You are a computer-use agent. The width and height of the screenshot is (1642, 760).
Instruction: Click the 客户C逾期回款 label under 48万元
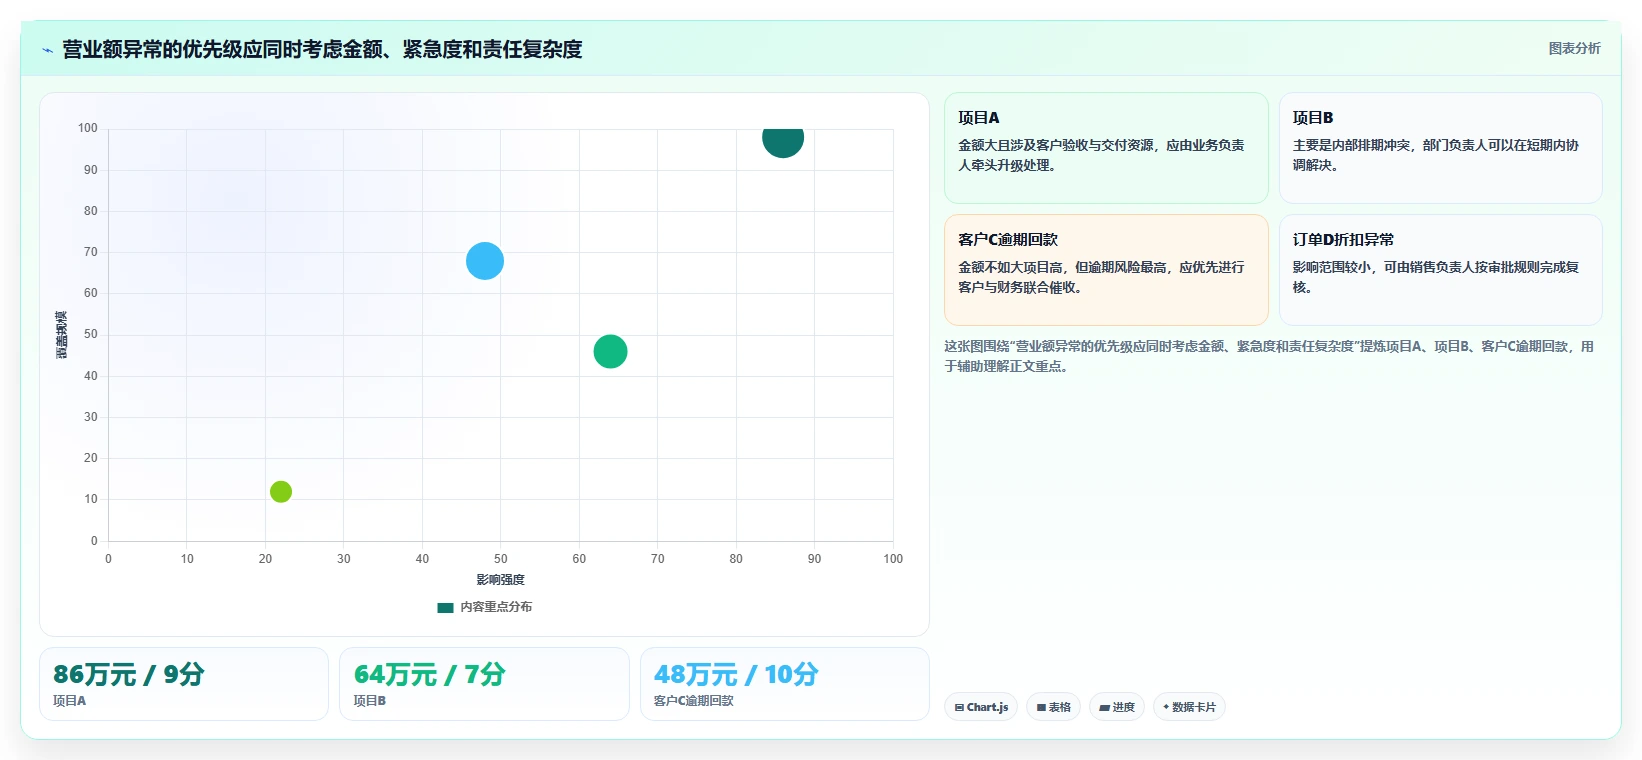pos(693,701)
